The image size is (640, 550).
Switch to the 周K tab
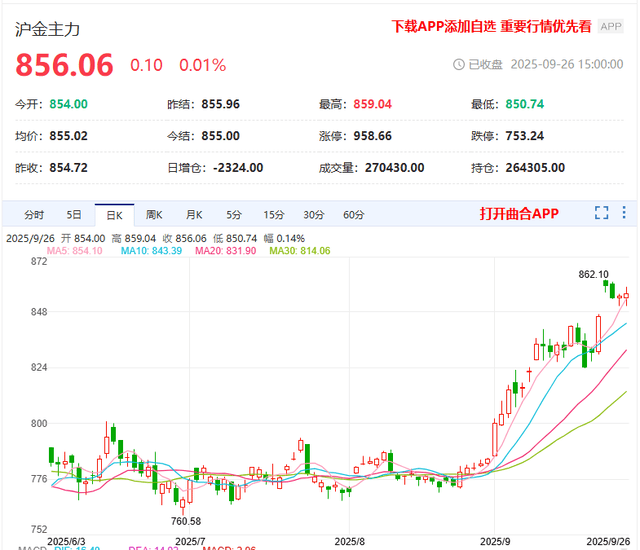click(154, 215)
